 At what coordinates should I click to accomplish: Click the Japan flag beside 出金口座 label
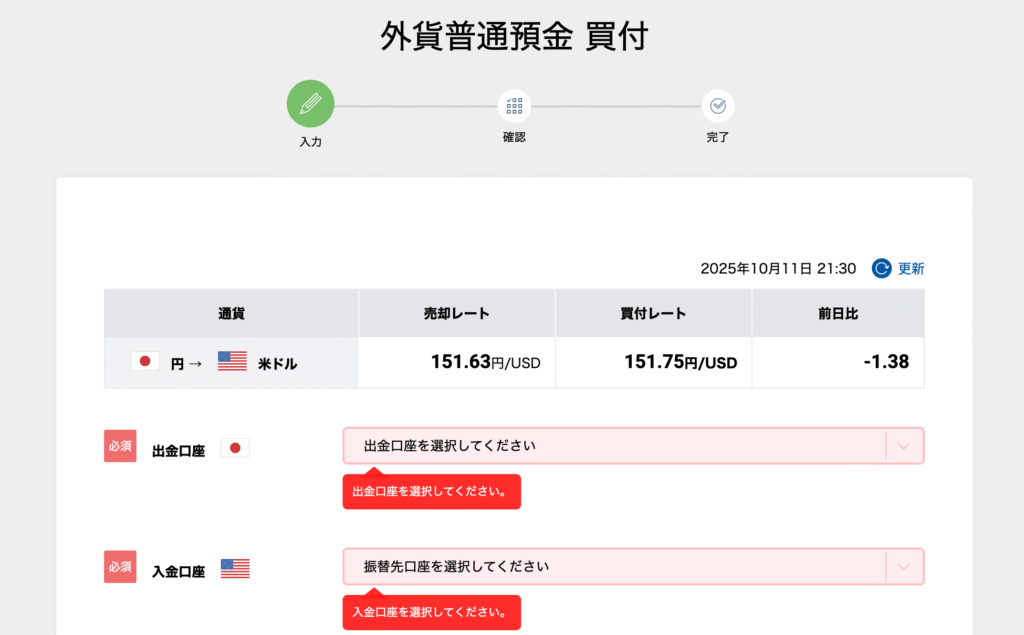click(235, 448)
